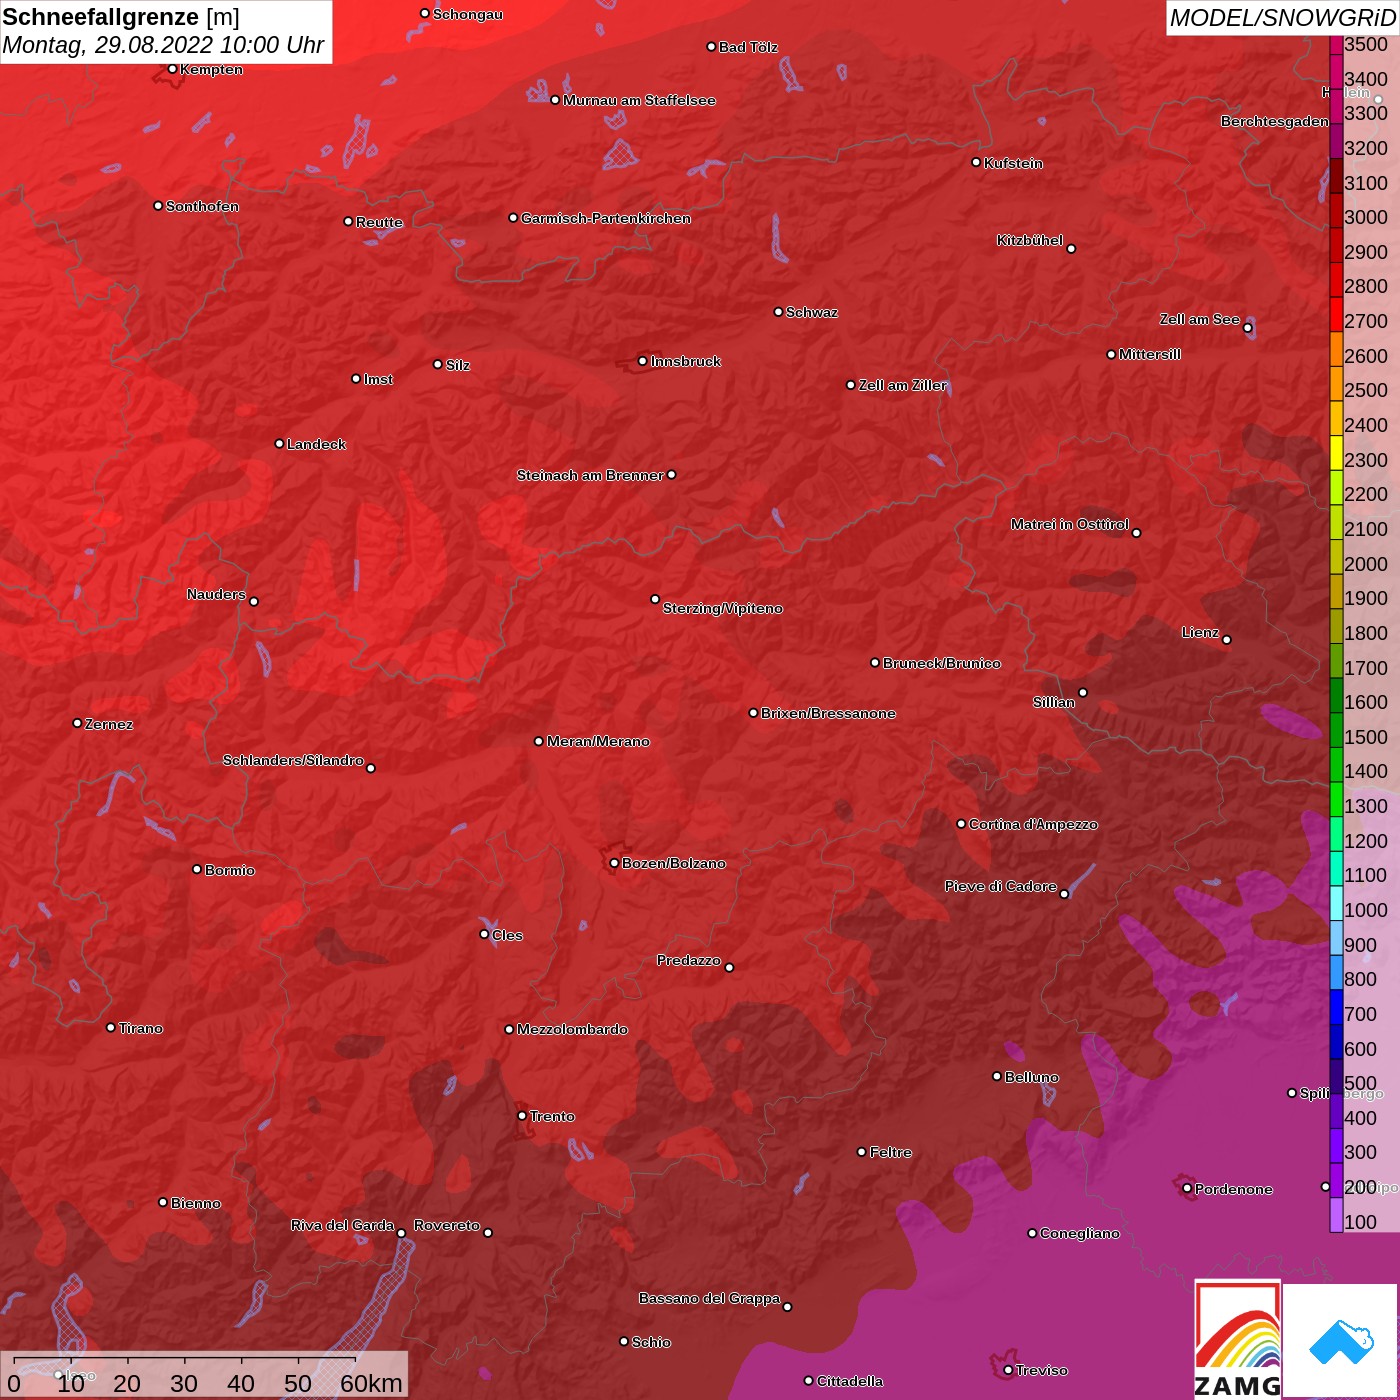Click the "Schneefallgrenze [m]" title text
The image size is (1400, 1400).
[x=121, y=17]
